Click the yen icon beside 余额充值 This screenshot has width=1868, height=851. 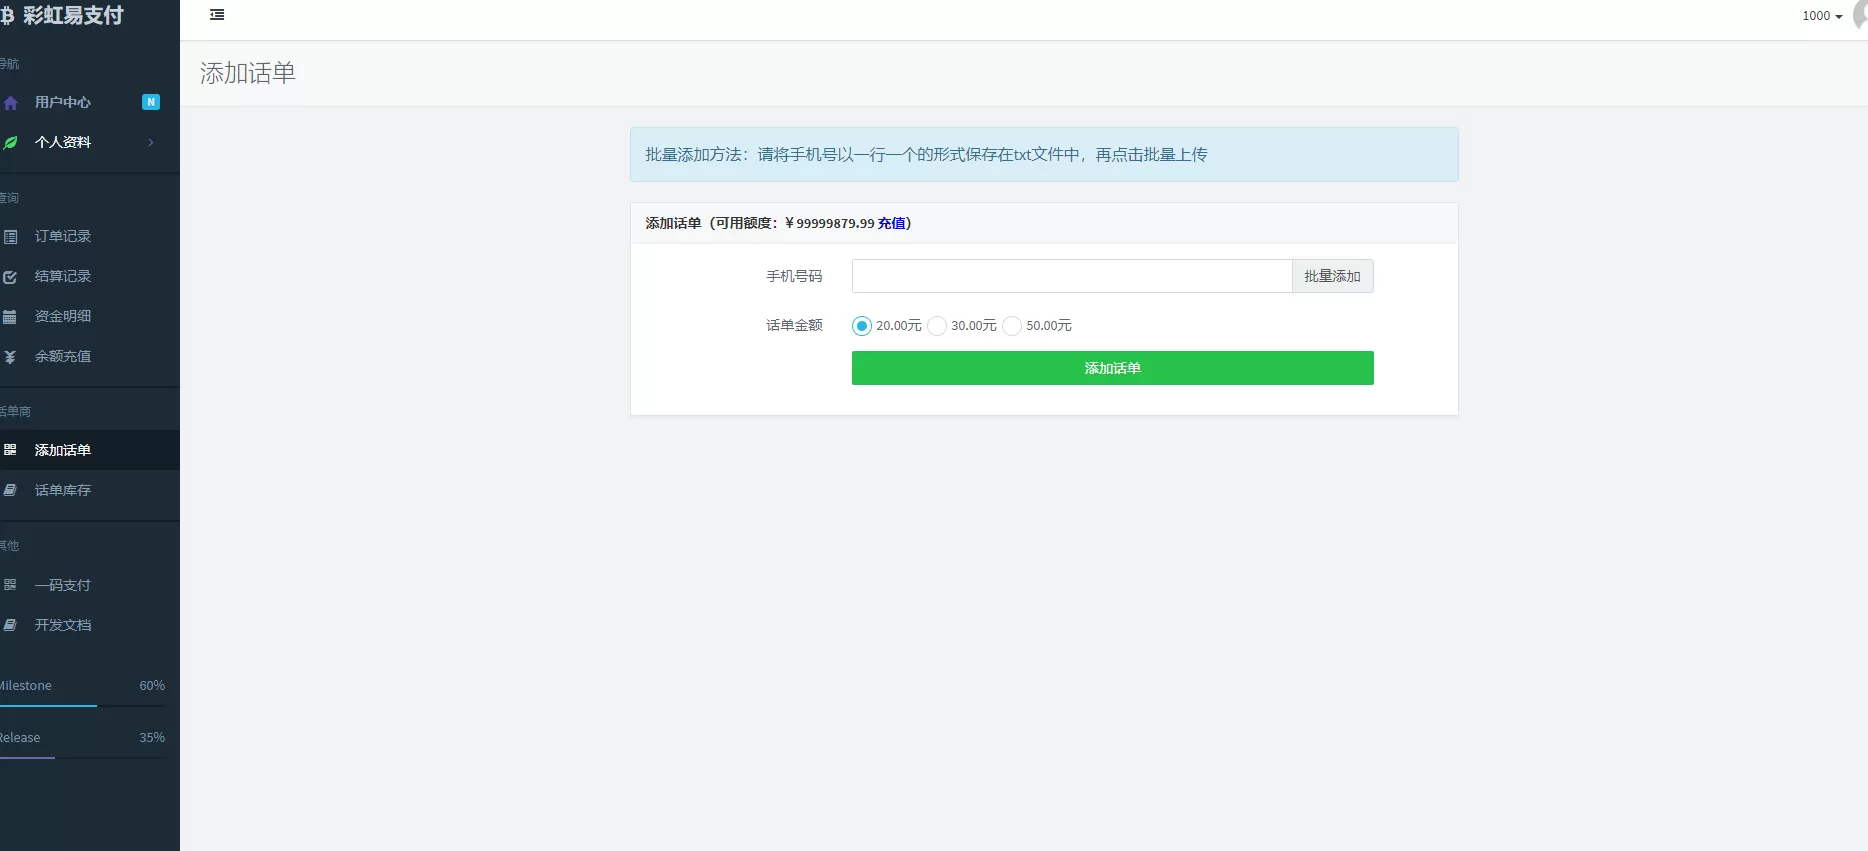[x=11, y=357]
